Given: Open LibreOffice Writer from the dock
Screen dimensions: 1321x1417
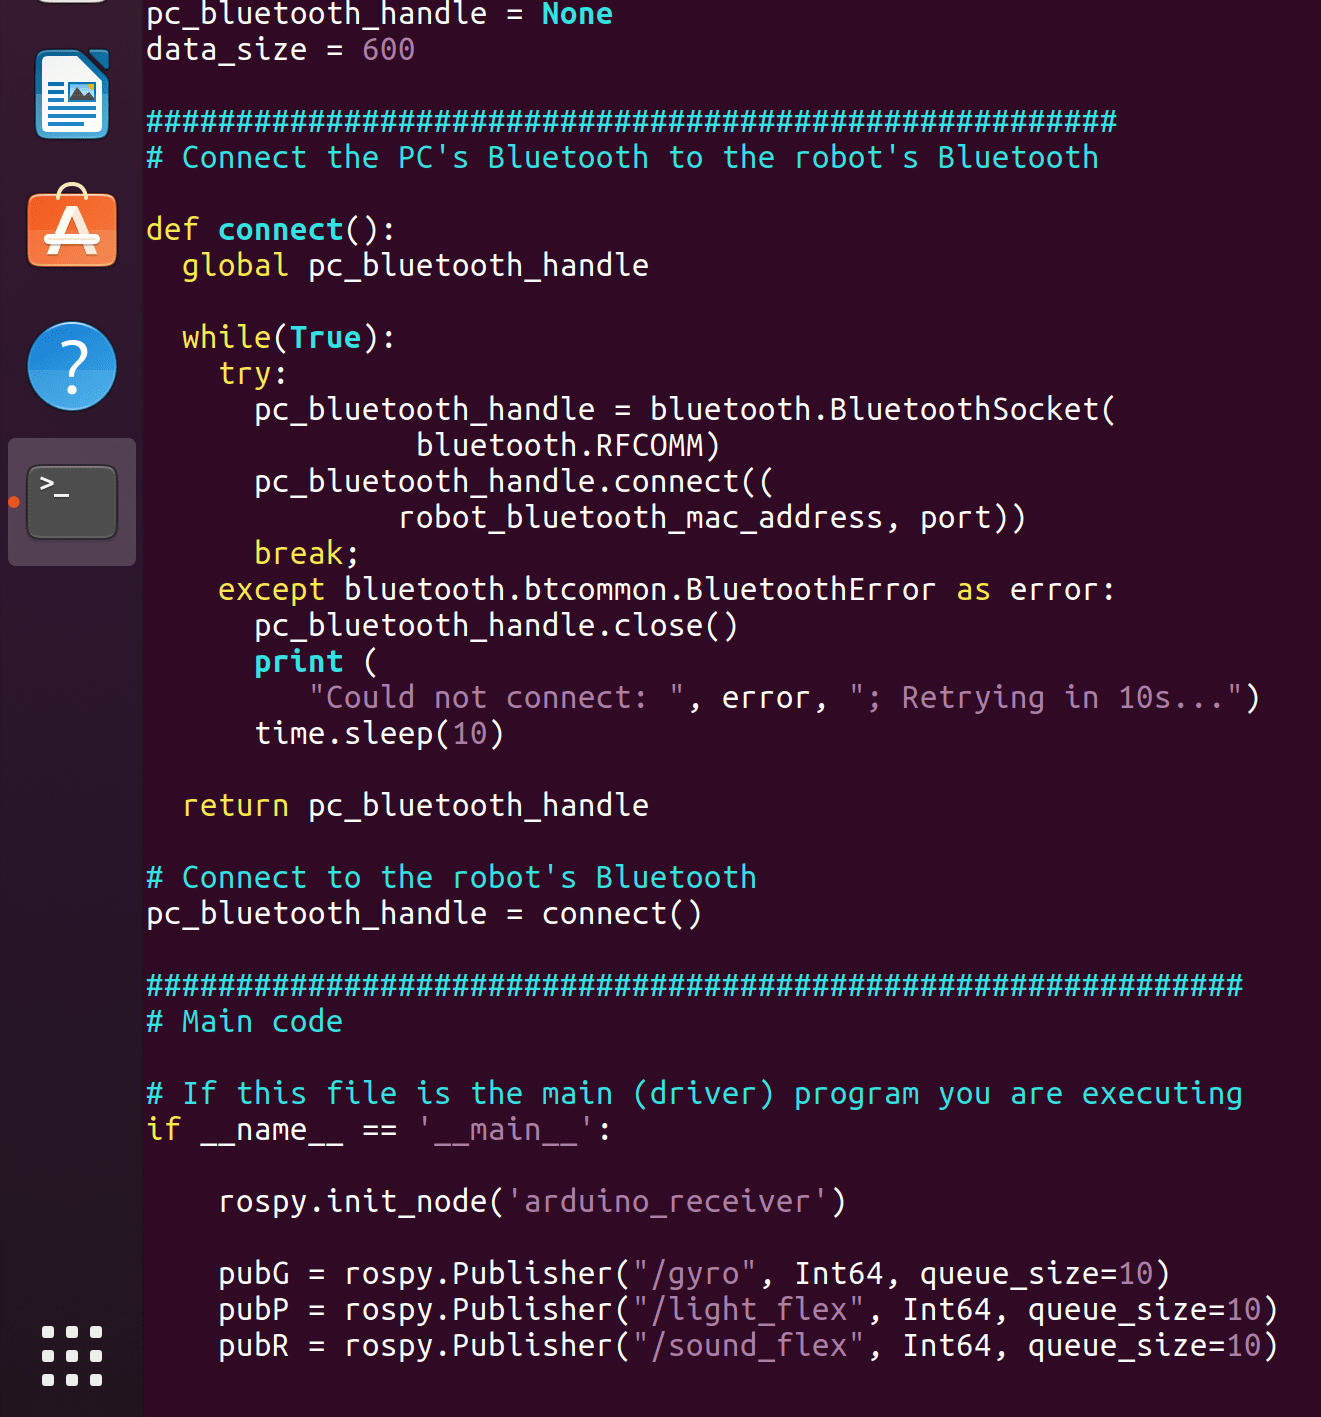Looking at the screenshot, I should 72,94.
